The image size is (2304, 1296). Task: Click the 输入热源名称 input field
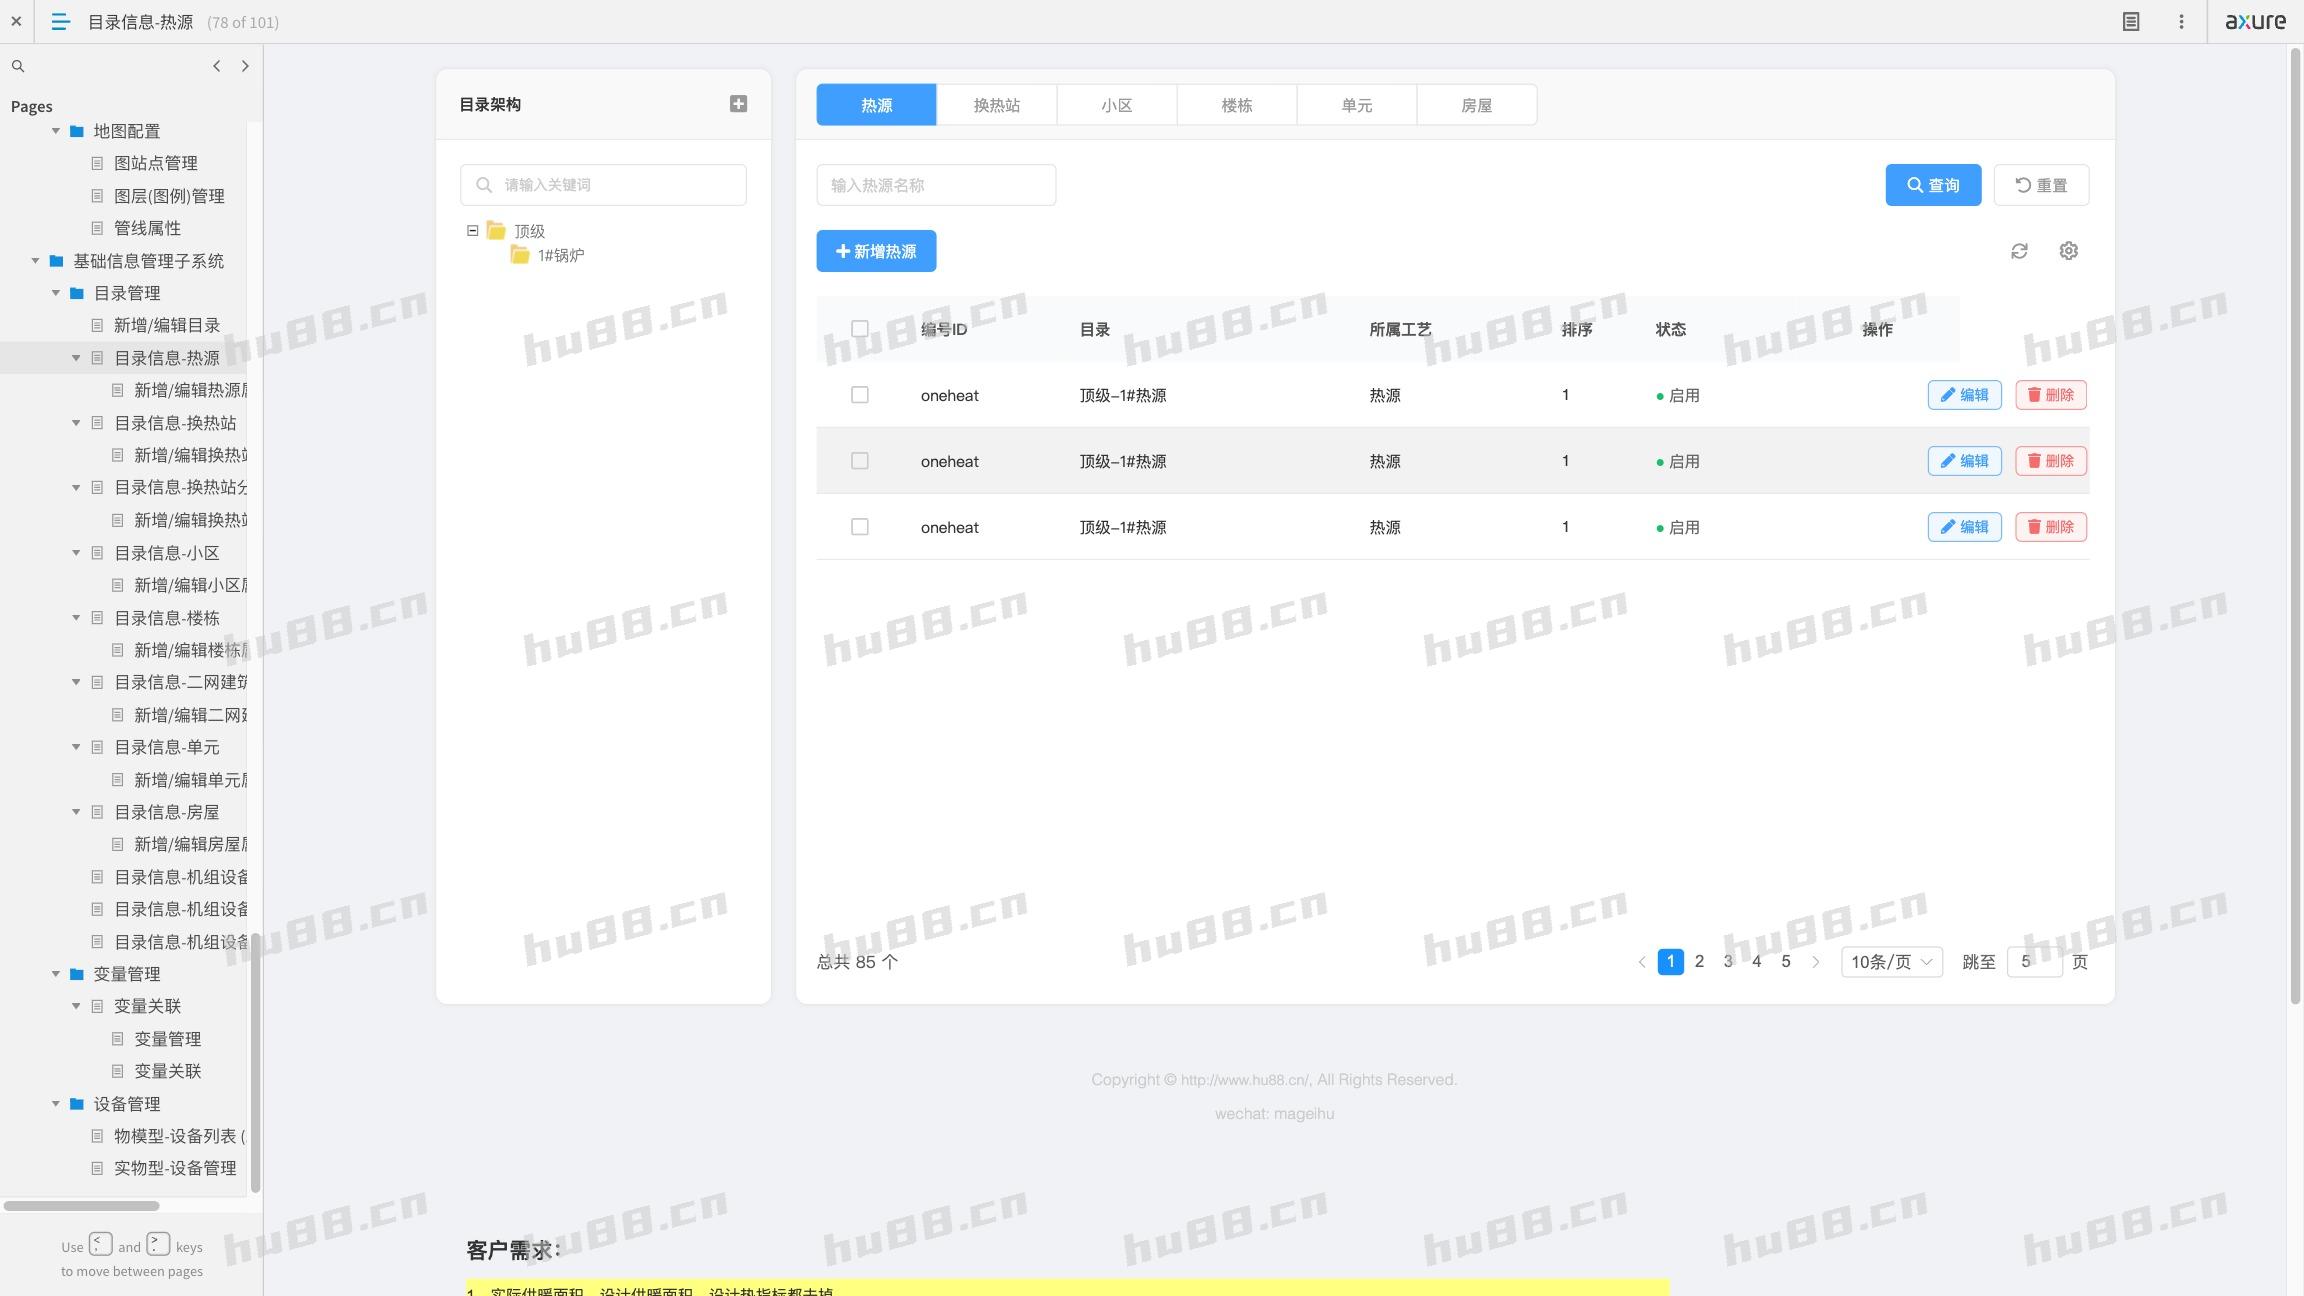[935, 185]
